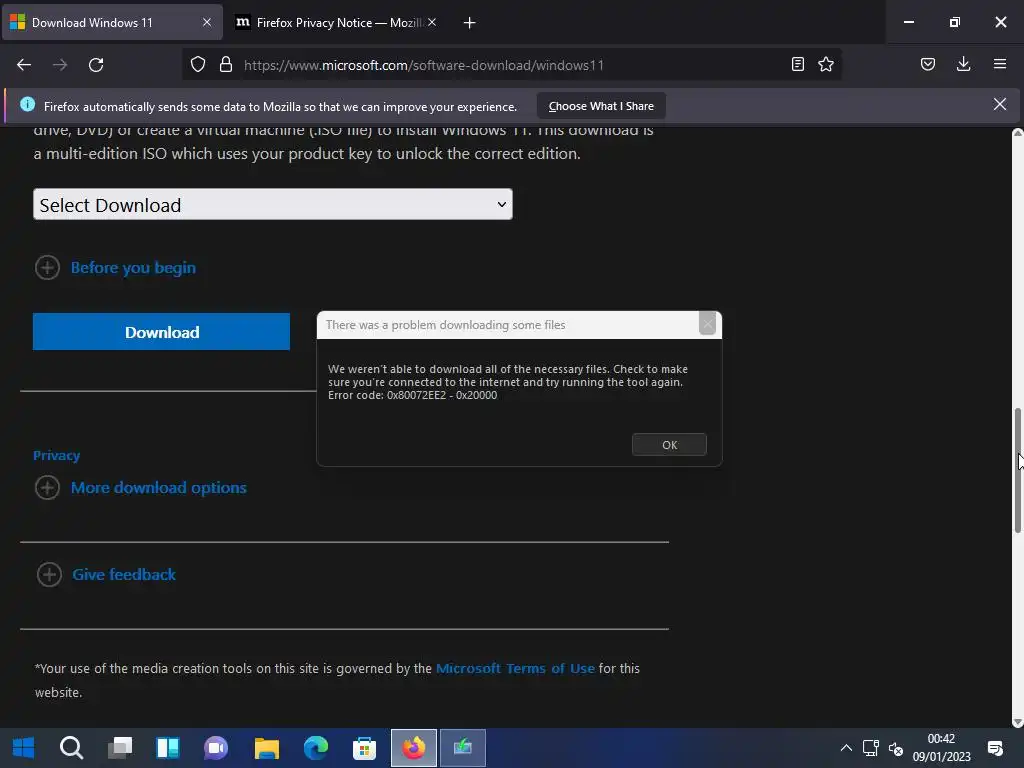Reload the current page

pos(96,65)
